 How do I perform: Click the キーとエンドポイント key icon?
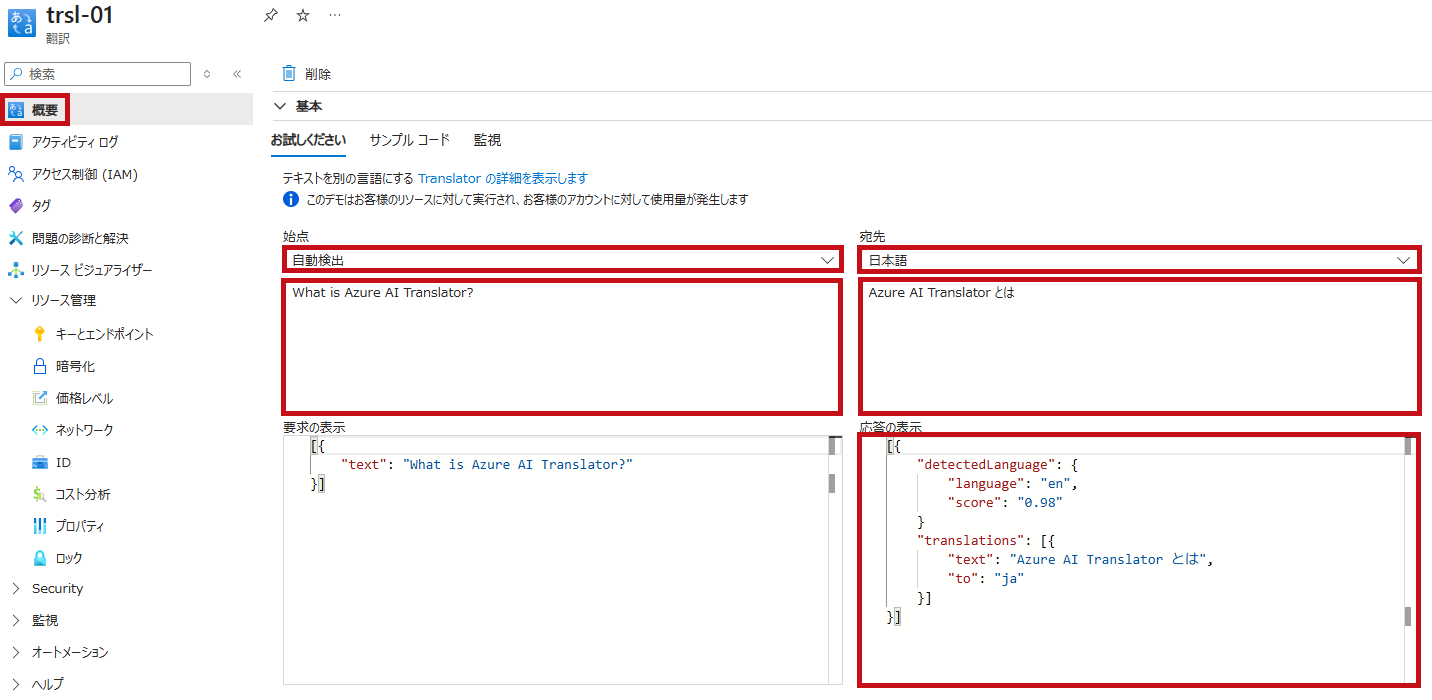click(40, 334)
